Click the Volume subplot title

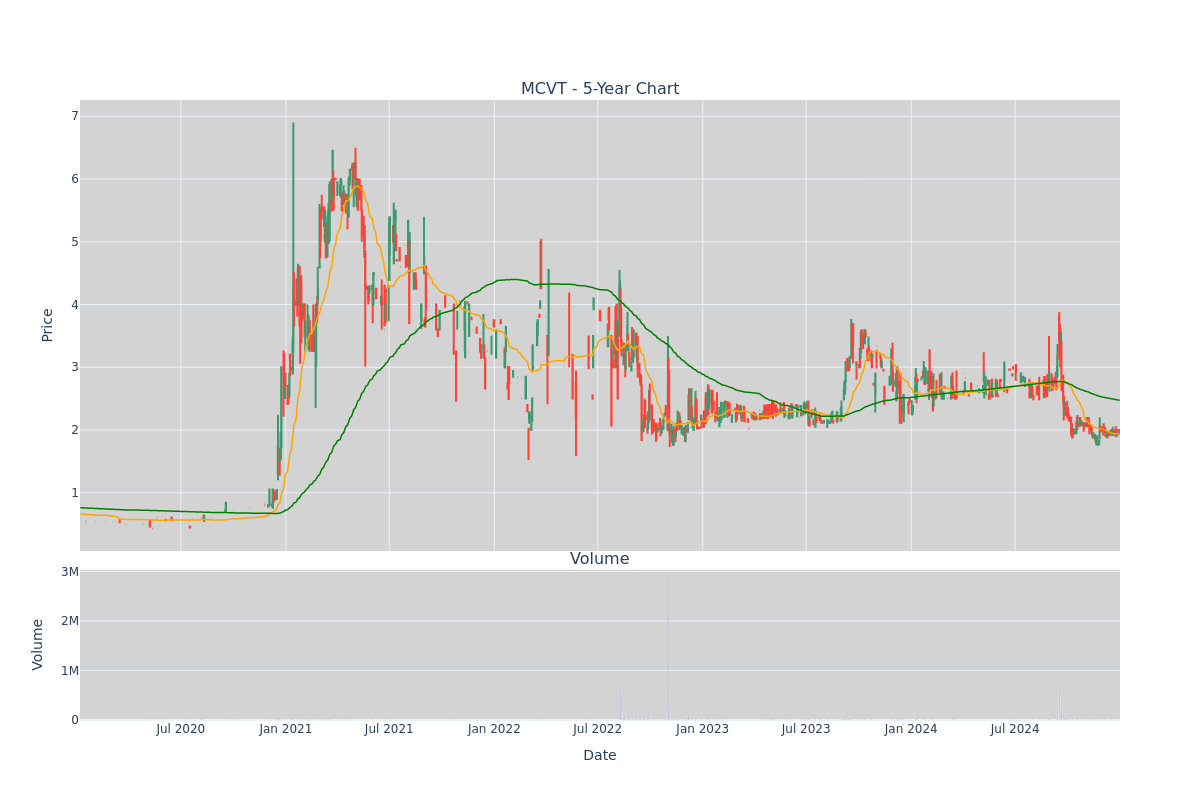point(600,559)
